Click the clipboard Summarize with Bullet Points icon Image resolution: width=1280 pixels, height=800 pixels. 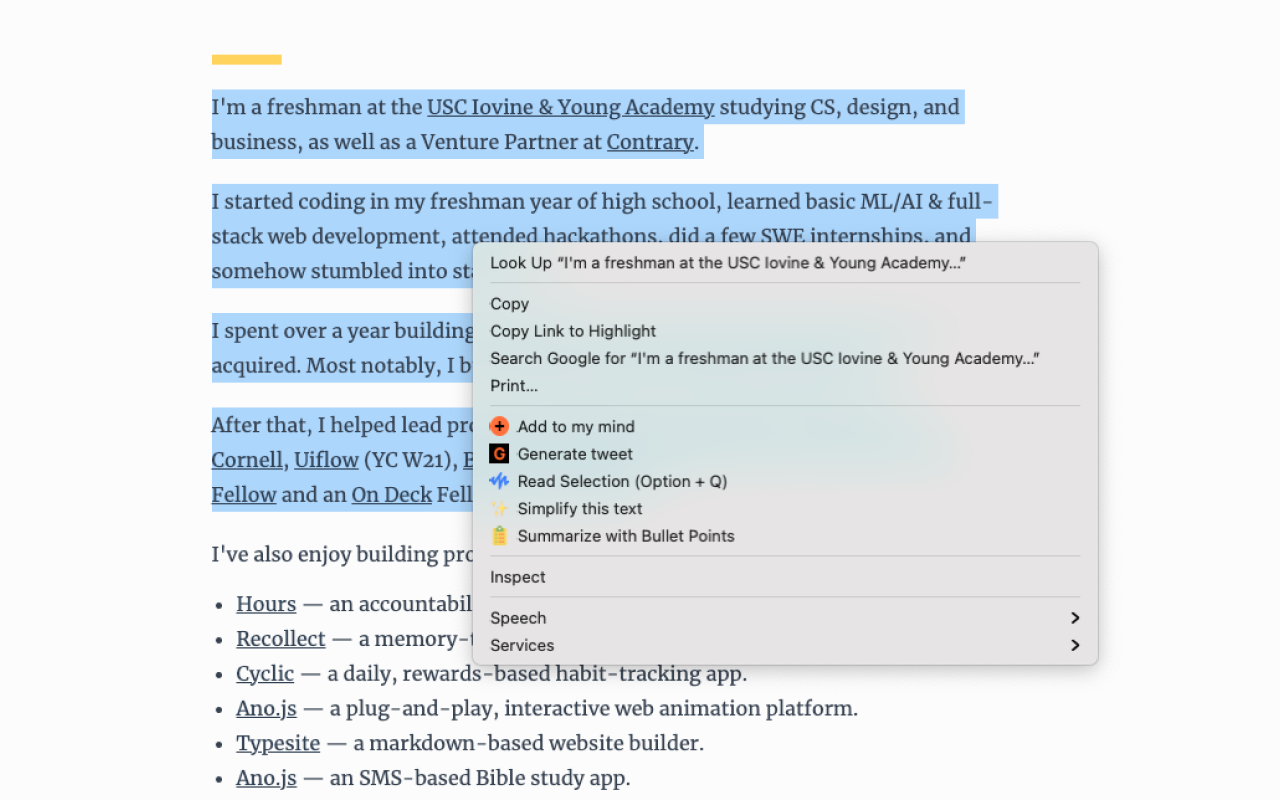[x=499, y=536]
